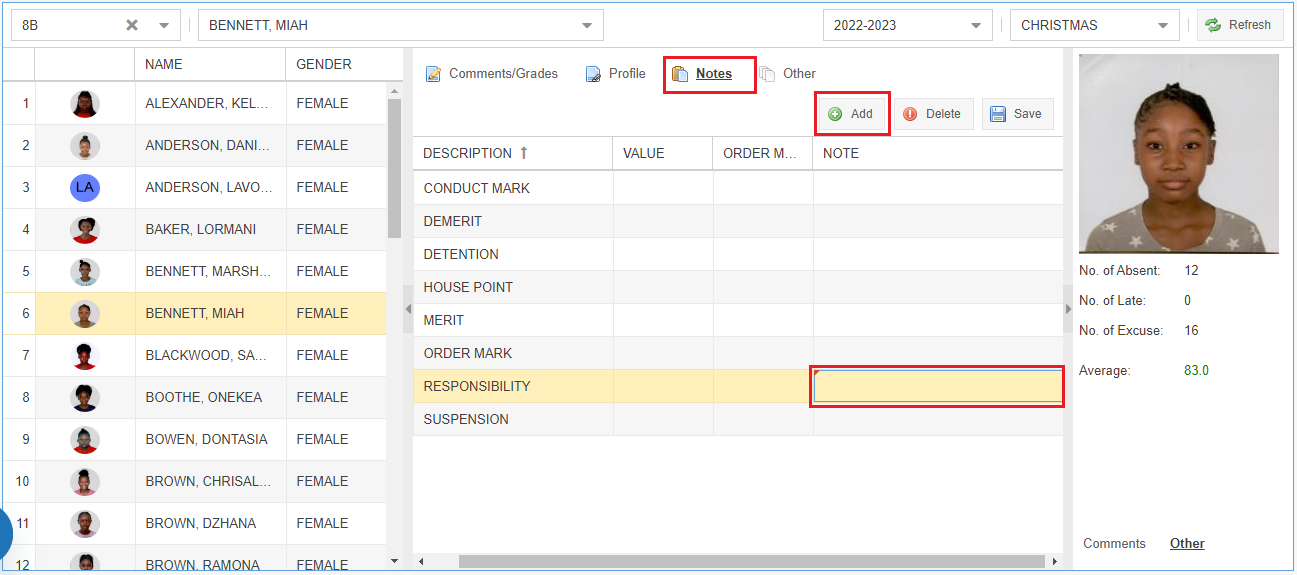Click the student list scroll-down arrow
This screenshot has height=575, width=1297.
pos(394,560)
